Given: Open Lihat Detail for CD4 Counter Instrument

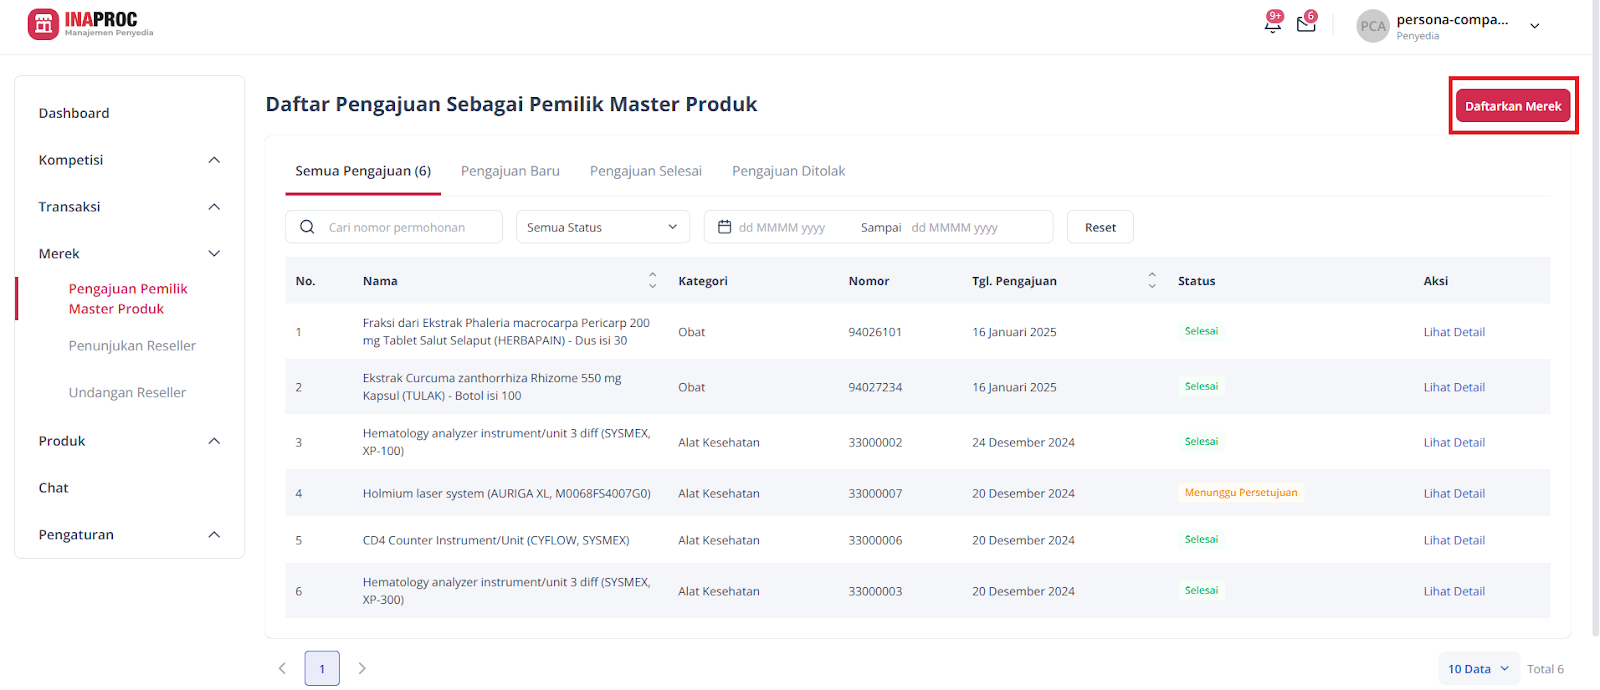Looking at the screenshot, I should pyautogui.click(x=1454, y=540).
